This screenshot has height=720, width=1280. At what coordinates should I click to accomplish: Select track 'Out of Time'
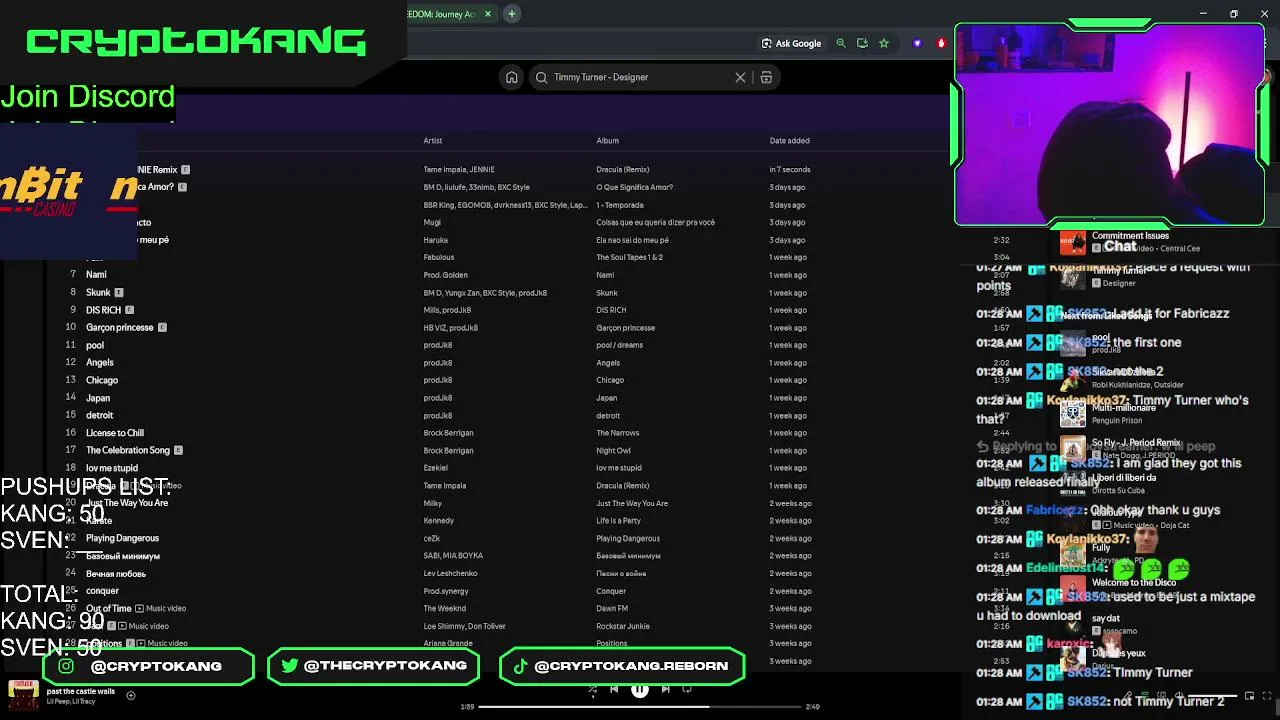[x=109, y=608]
